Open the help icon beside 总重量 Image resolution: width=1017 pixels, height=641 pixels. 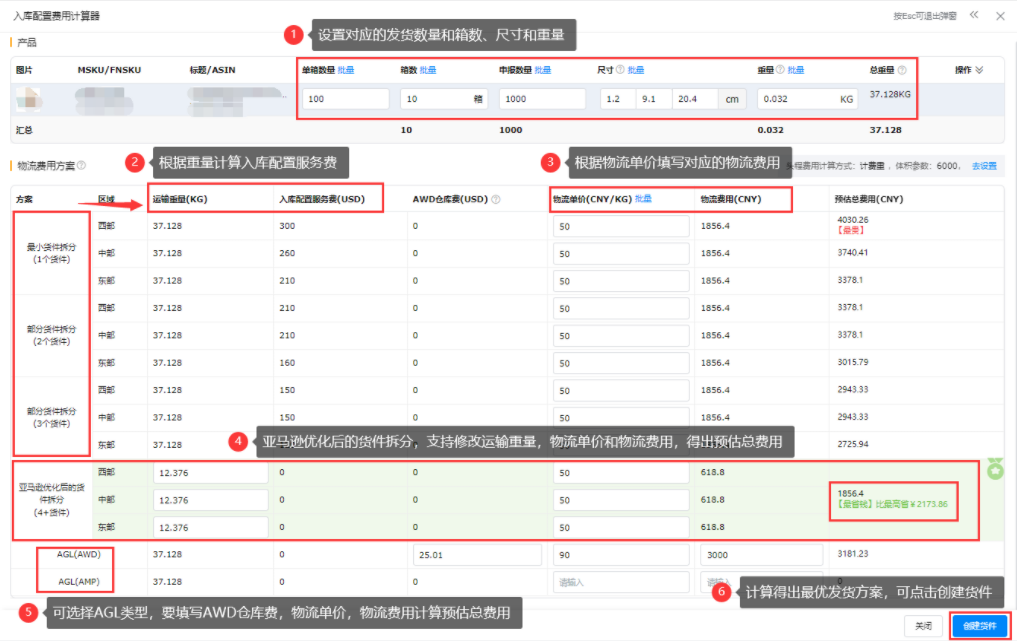902,70
